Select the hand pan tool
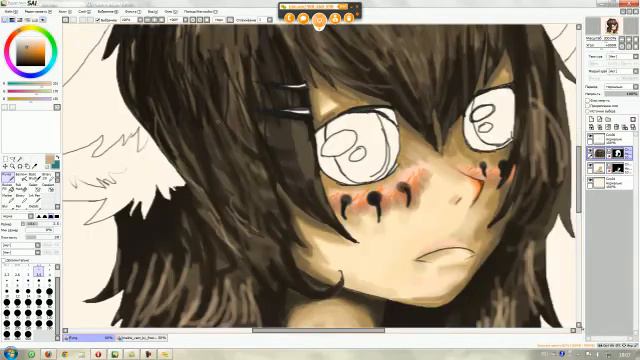 (27, 166)
